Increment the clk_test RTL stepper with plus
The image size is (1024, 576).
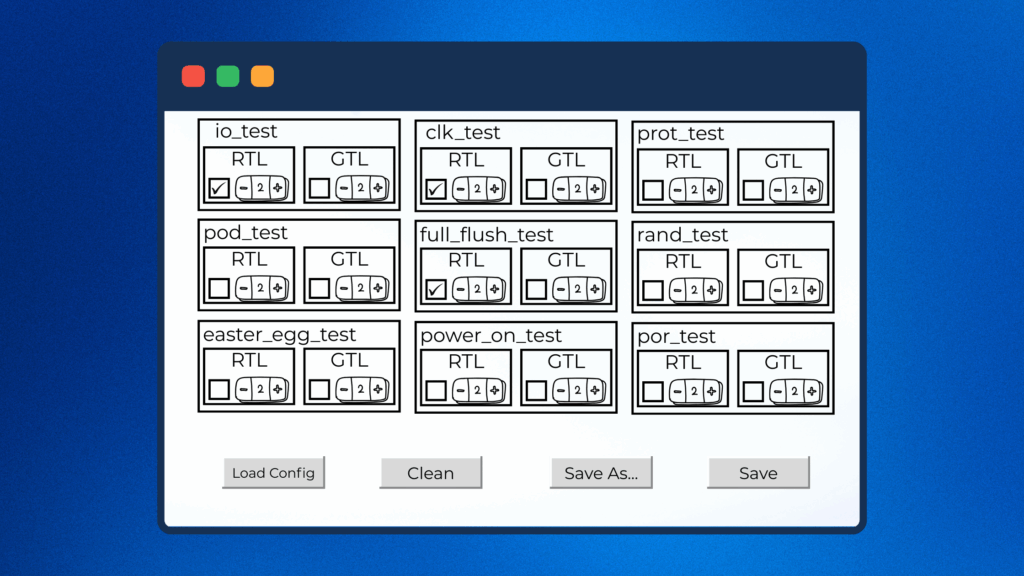click(x=494, y=189)
